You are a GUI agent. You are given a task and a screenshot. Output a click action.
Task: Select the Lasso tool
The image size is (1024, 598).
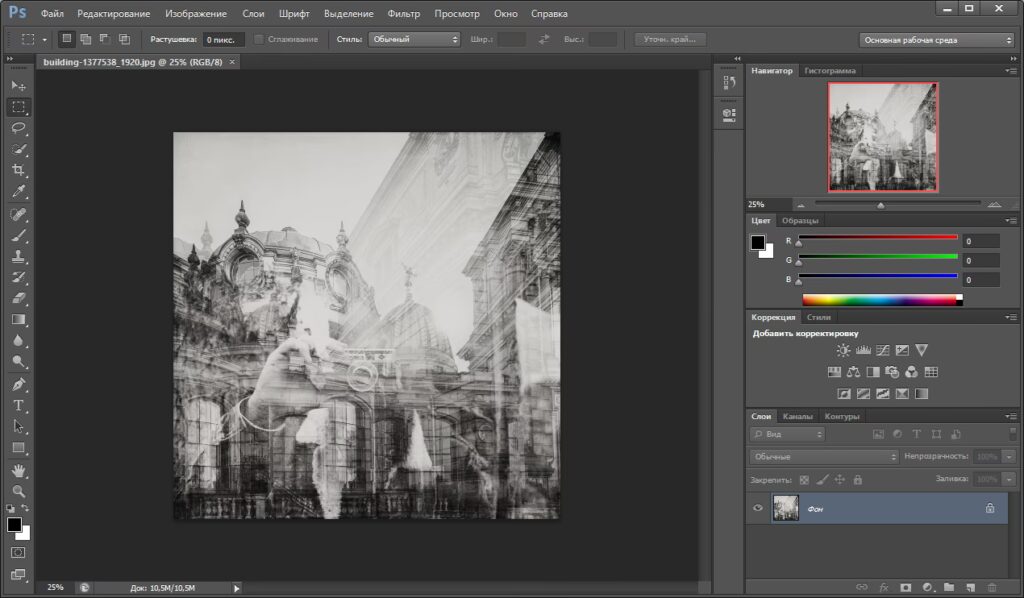[x=18, y=128]
